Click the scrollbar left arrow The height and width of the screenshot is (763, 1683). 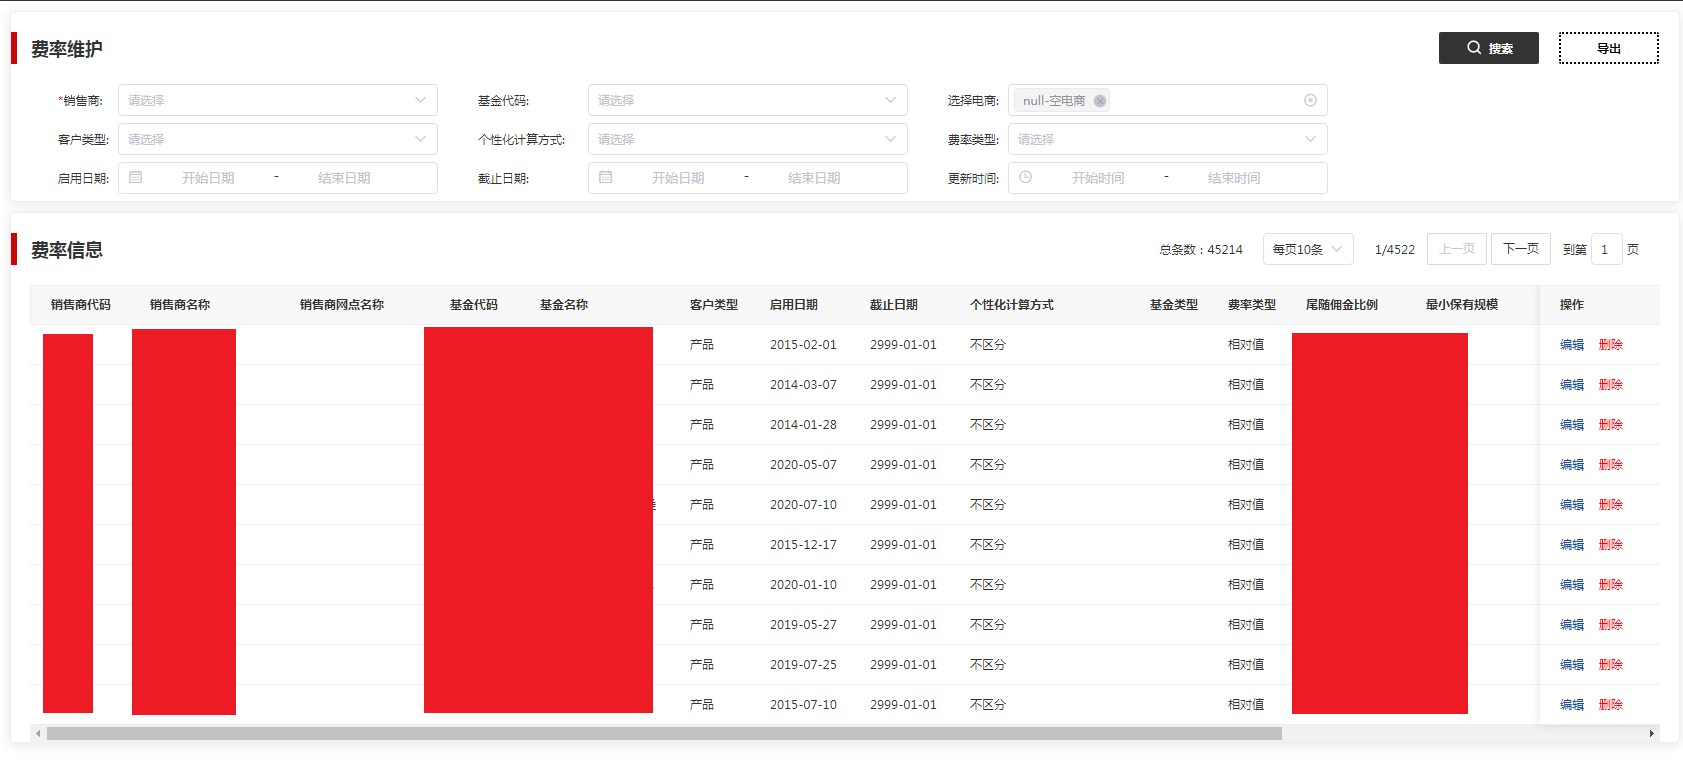click(38, 734)
